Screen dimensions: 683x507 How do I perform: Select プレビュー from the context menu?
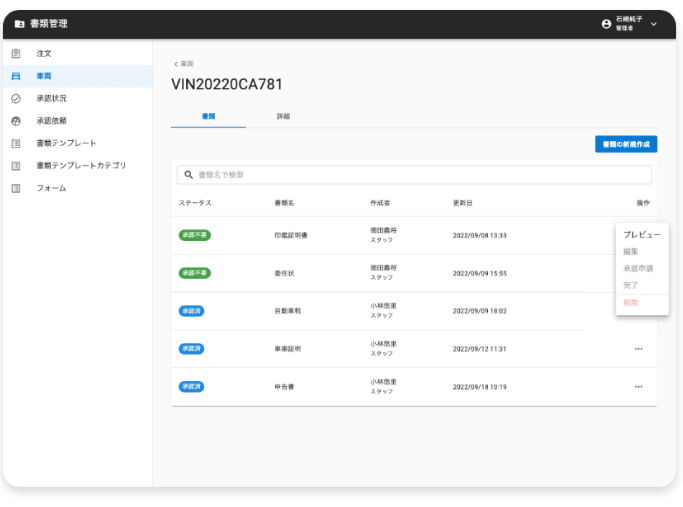[641, 234]
